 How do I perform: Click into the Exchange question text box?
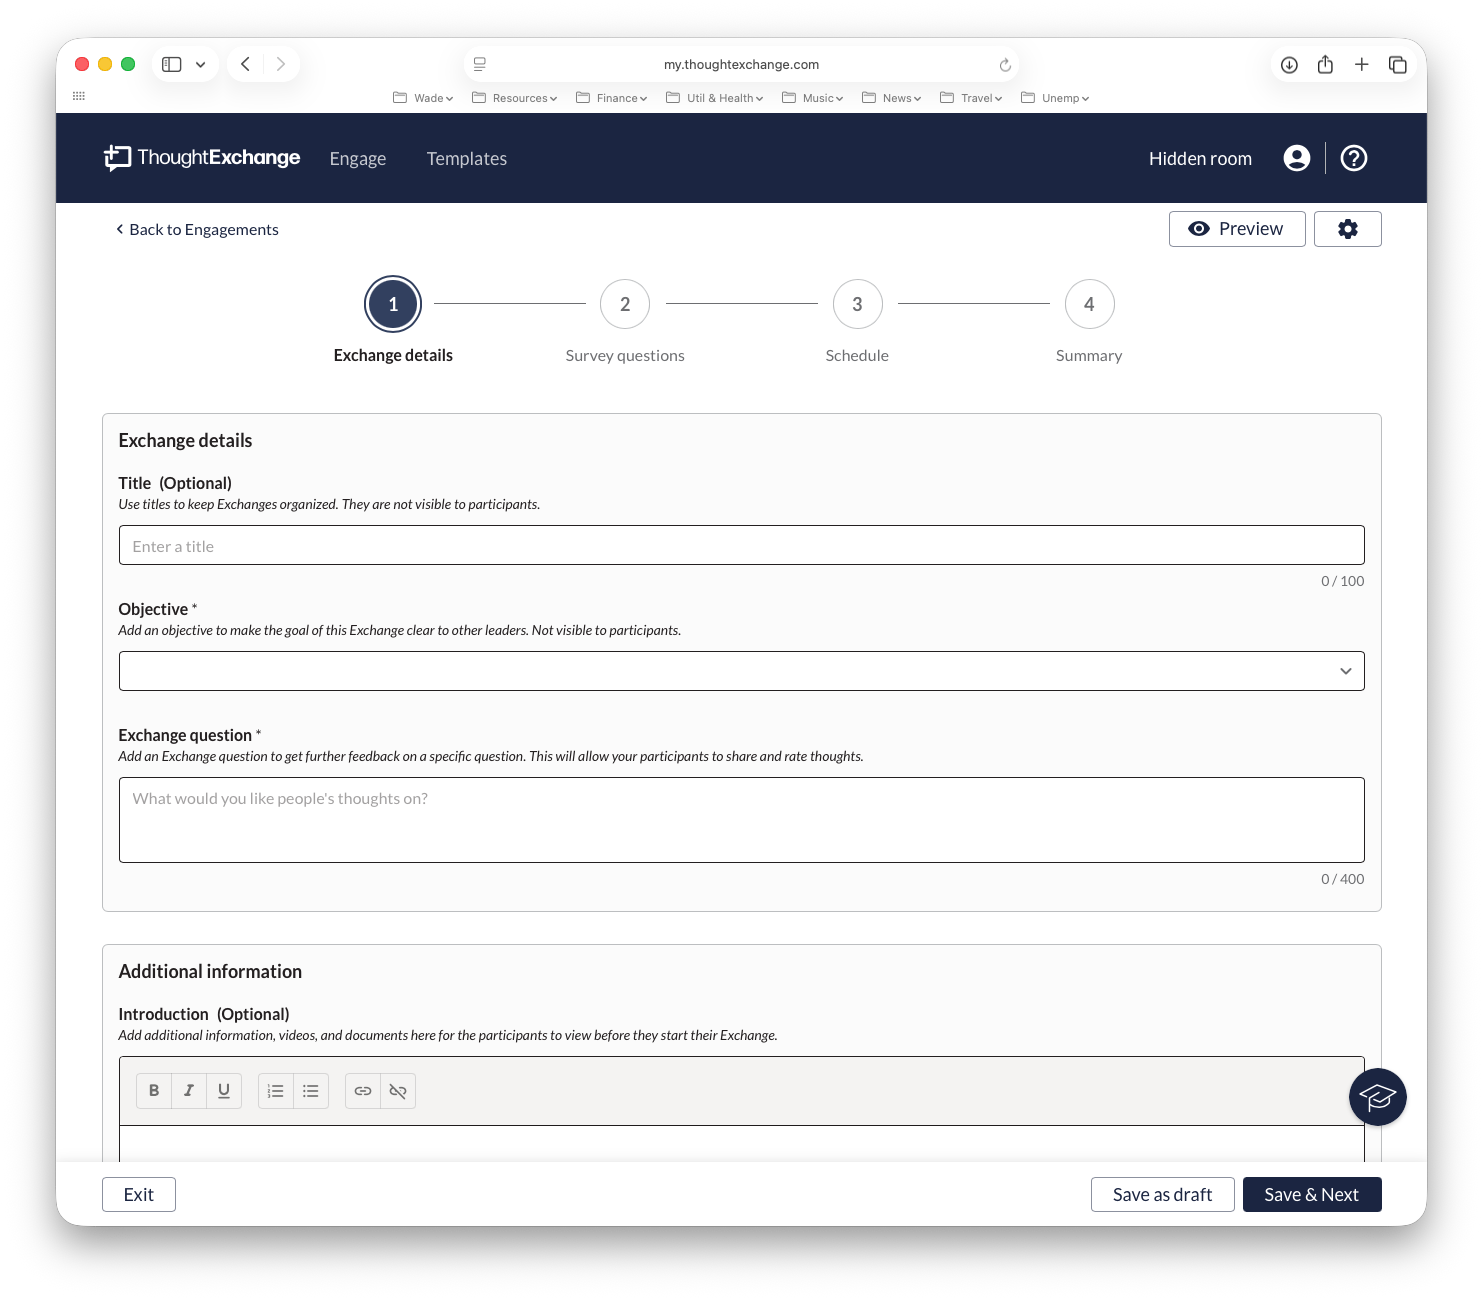click(741, 820)
